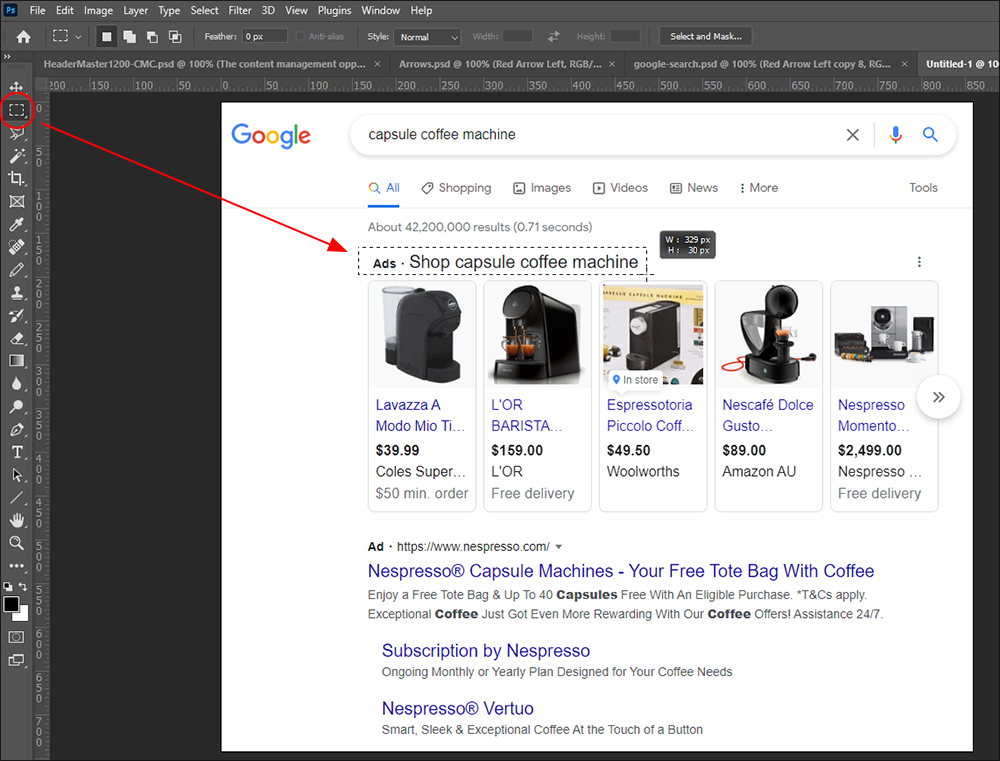Image resolution: width=1000 pixels, height=761 pixels.
Task: Select the Path Selection tool
Action: pos(17,475)
